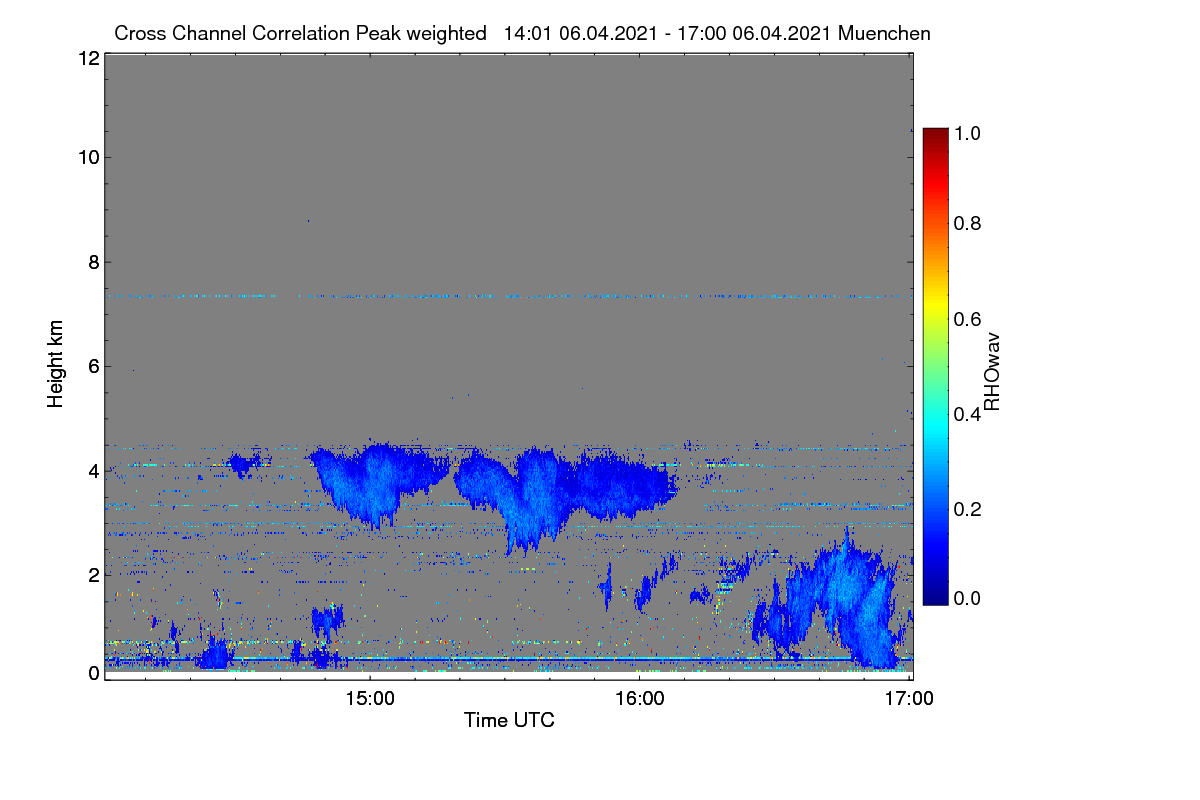The height and width of the screenshot is (800, 1200).
Task: Click the 15:00 time axis label
Action: point(369,699)
